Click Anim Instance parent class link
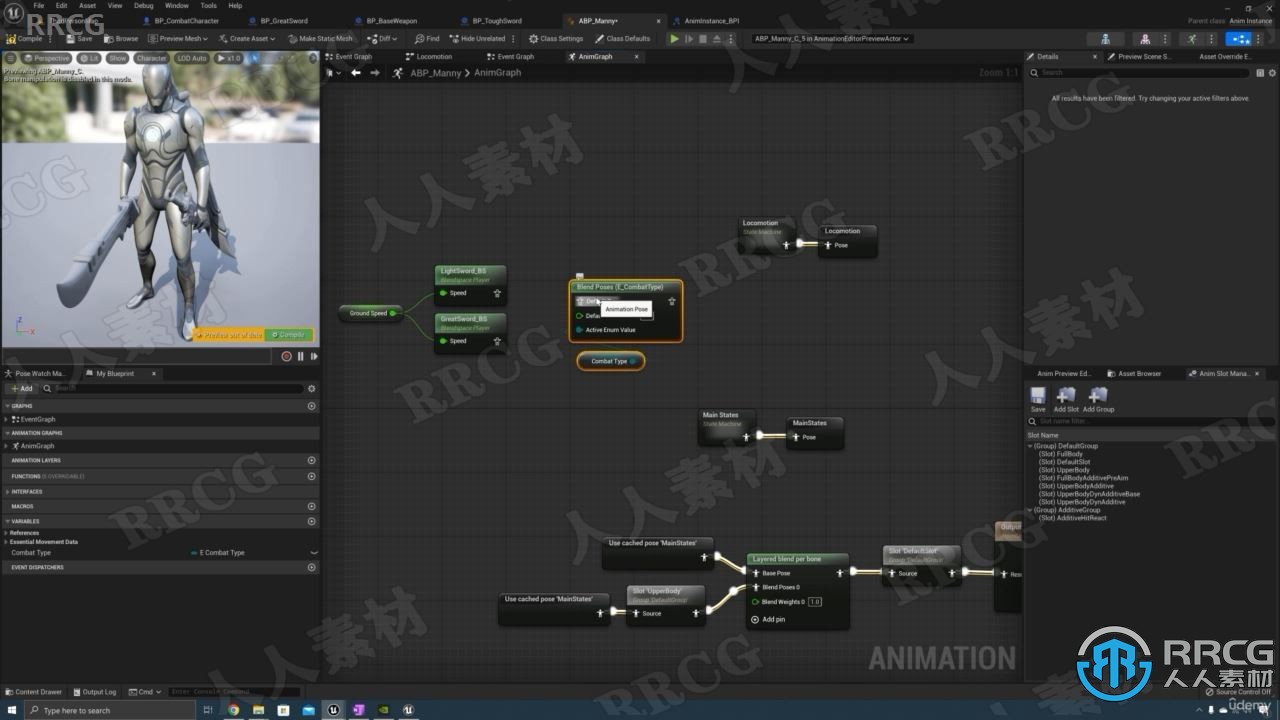1280x720 pixels. (1250, 20)
